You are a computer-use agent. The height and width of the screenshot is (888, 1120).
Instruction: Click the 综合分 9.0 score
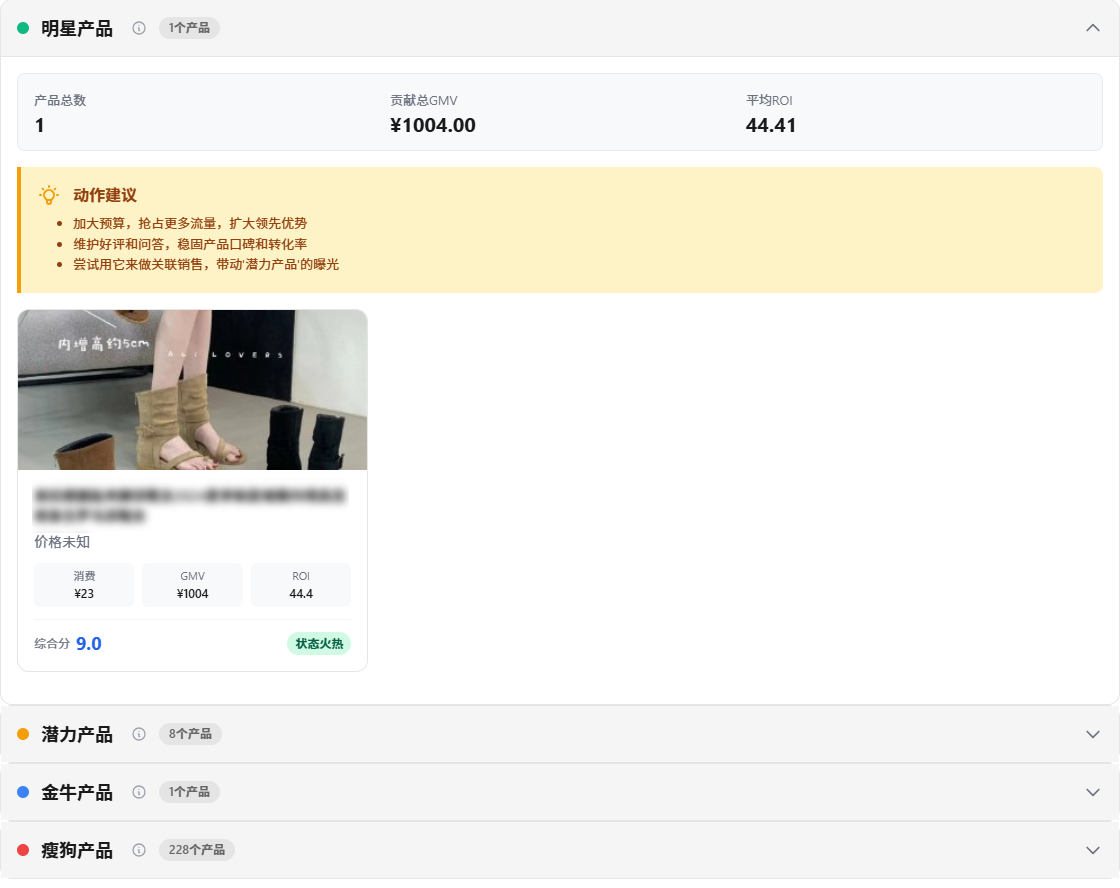[x=88, y=643]
